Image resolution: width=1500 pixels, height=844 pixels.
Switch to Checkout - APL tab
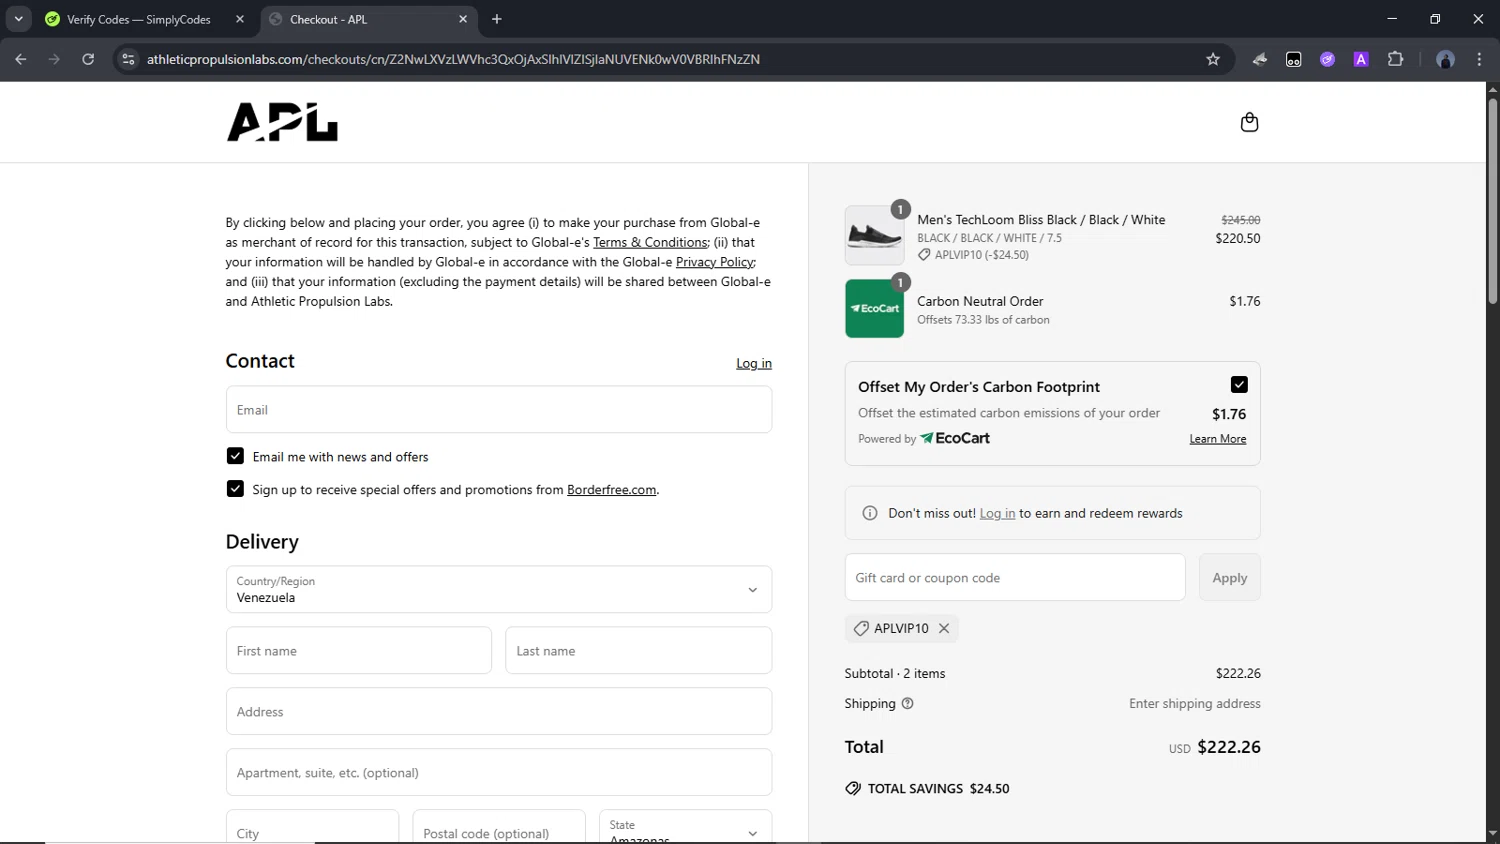pos(370,19)
